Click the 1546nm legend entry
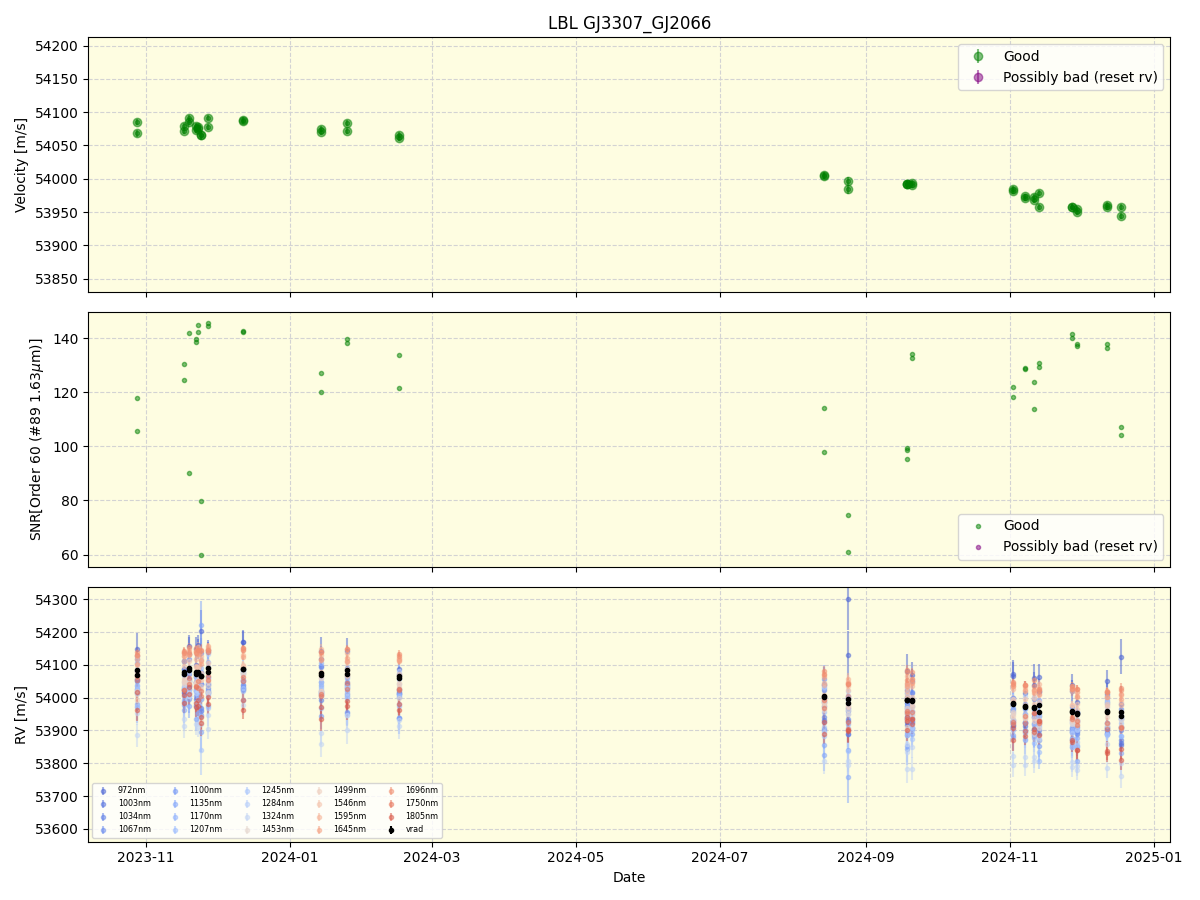This screenshot has height=900, width=1200. coord(350,803)
